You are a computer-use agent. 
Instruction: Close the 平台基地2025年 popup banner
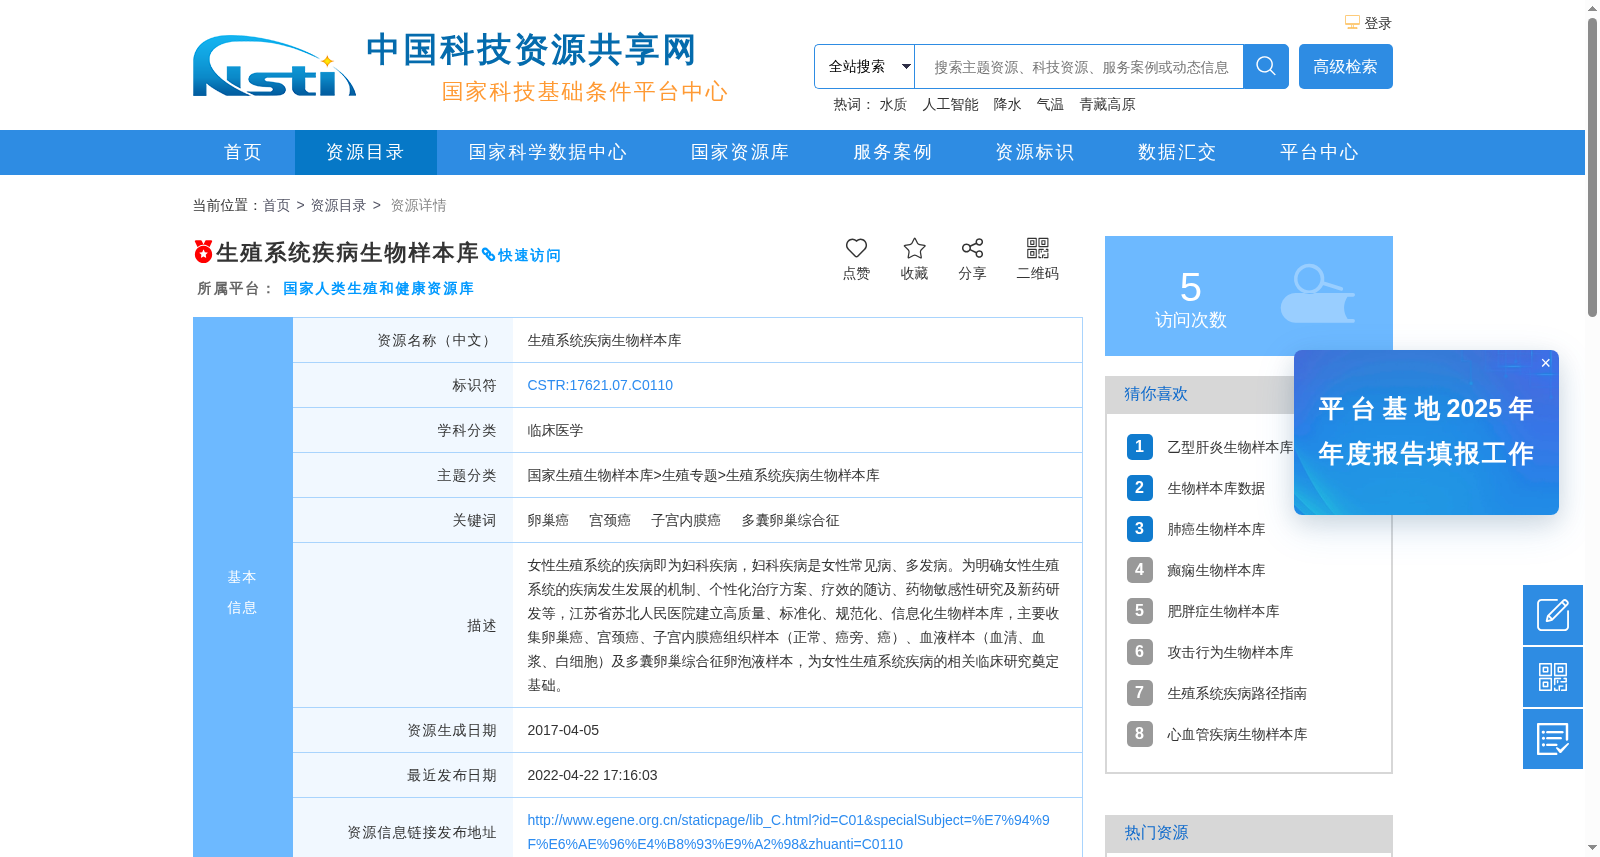[1546, 363]
